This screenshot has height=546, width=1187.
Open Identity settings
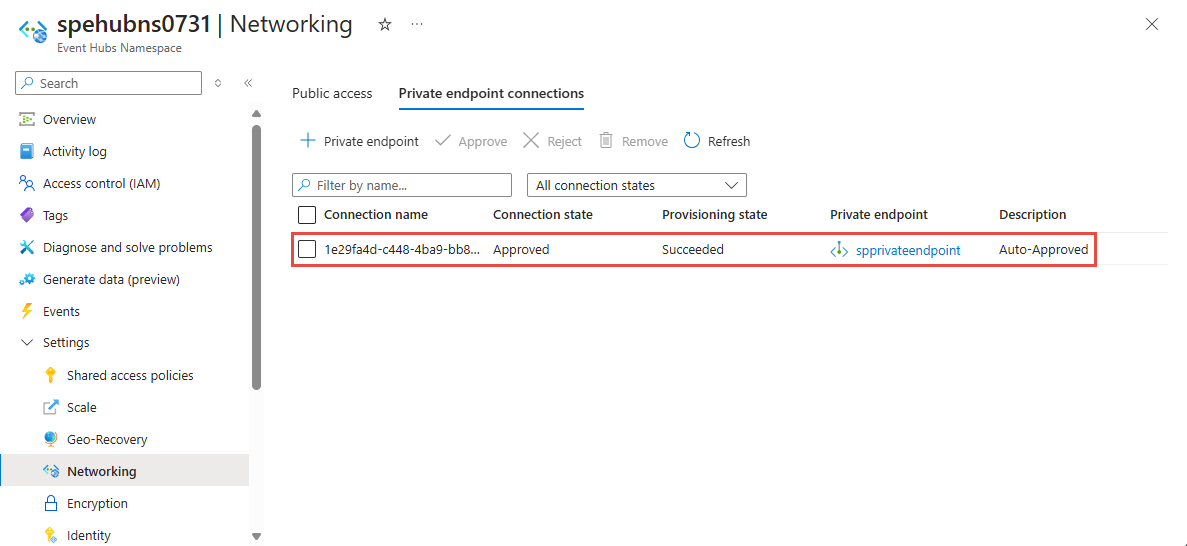89,535
